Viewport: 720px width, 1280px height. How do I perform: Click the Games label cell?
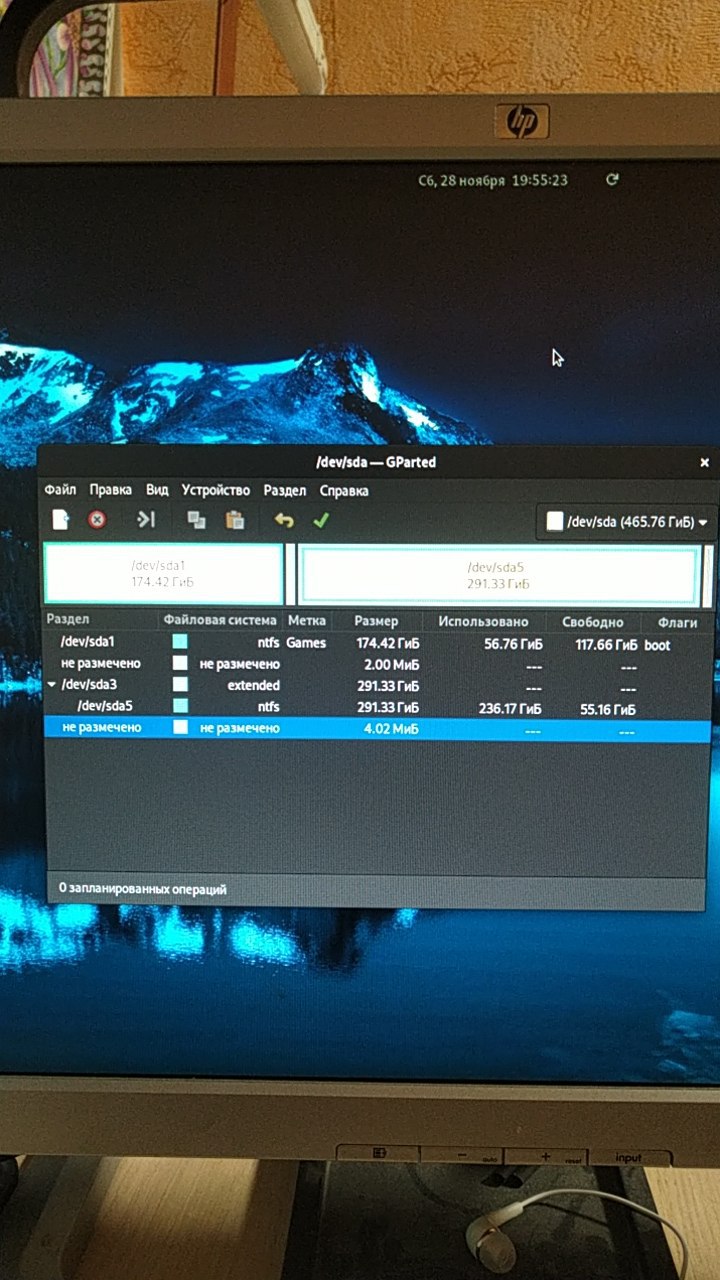pos(306,643)
